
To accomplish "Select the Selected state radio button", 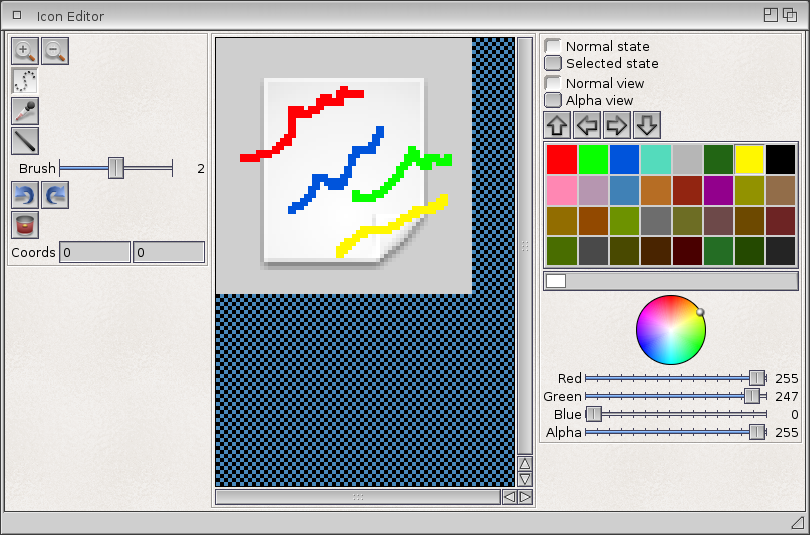I will tap(553, 63).
